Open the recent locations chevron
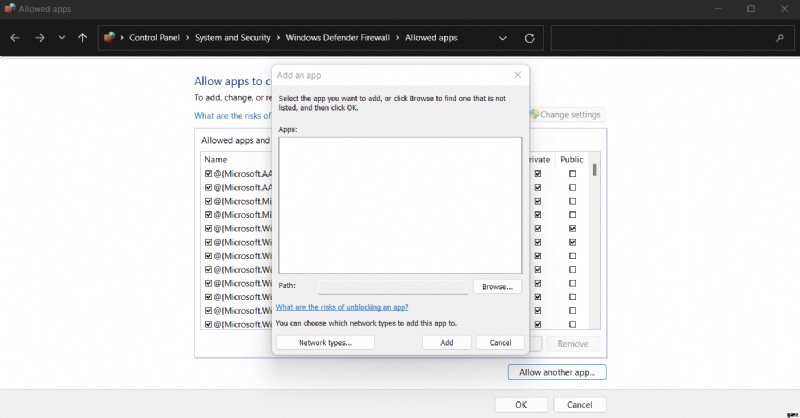Image resolution: width=800 pixels, height=418 pixels. pyautogui.click(x=62, y=38)
